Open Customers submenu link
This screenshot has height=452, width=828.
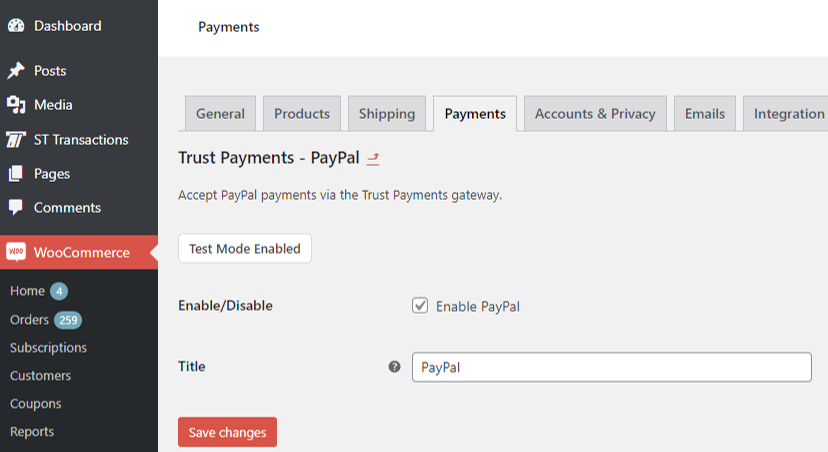click(41, 375)
